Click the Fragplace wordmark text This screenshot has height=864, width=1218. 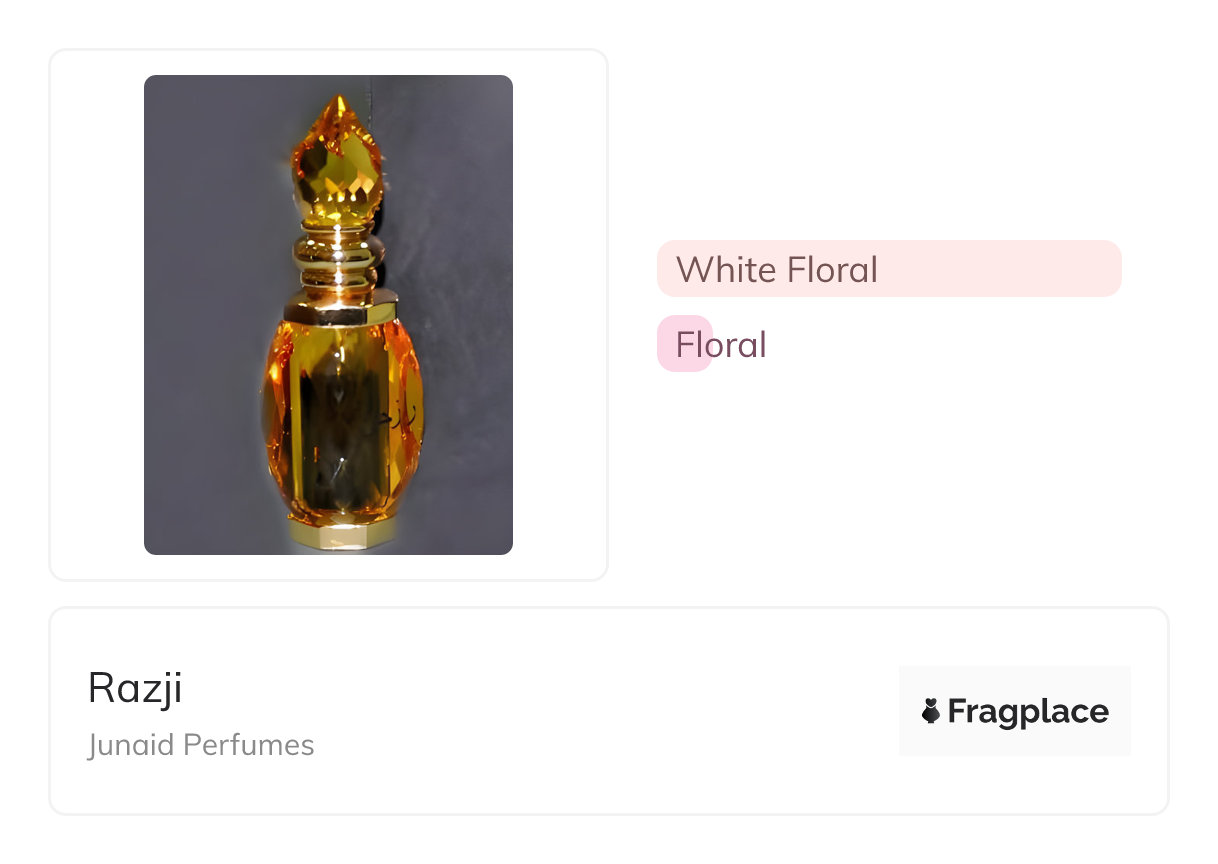pos(1028,711)
